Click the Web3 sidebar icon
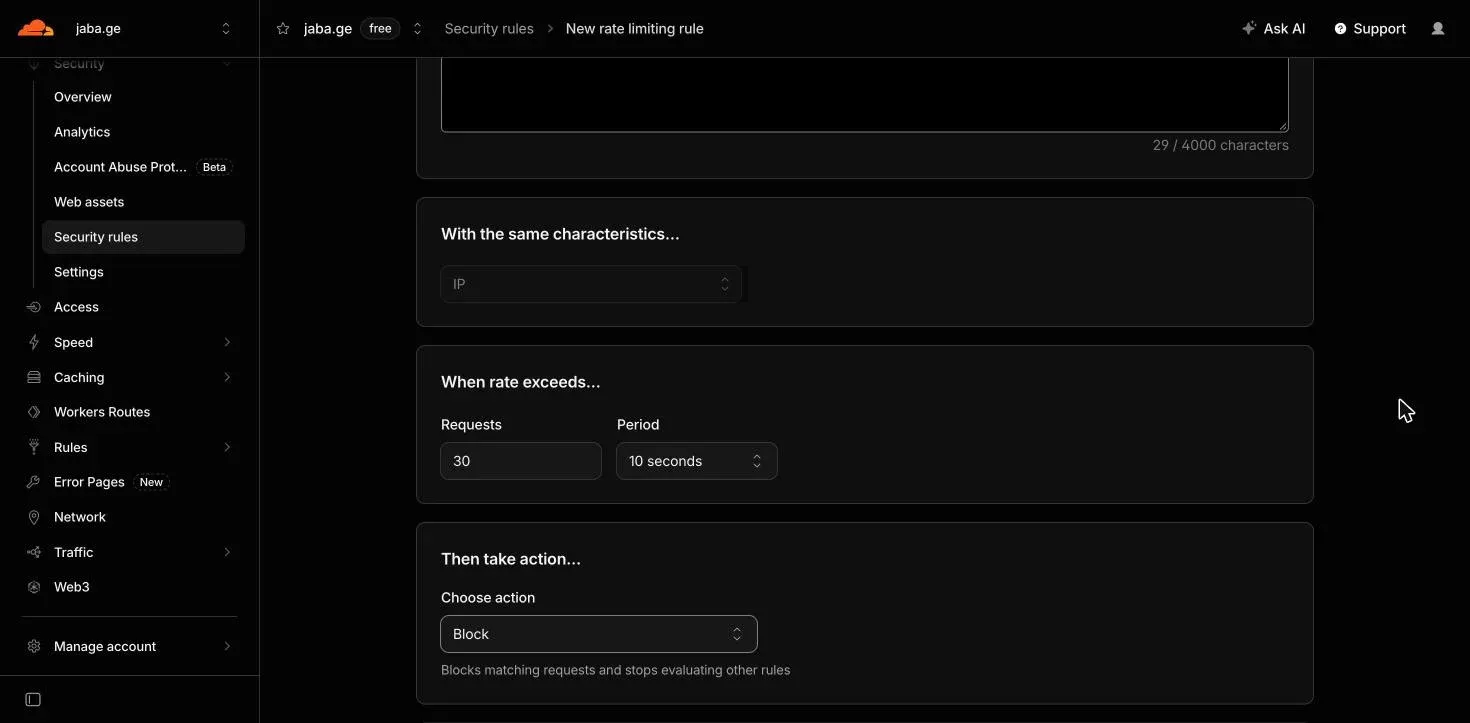The image size is (1470, 723). (x=34, y=587)
